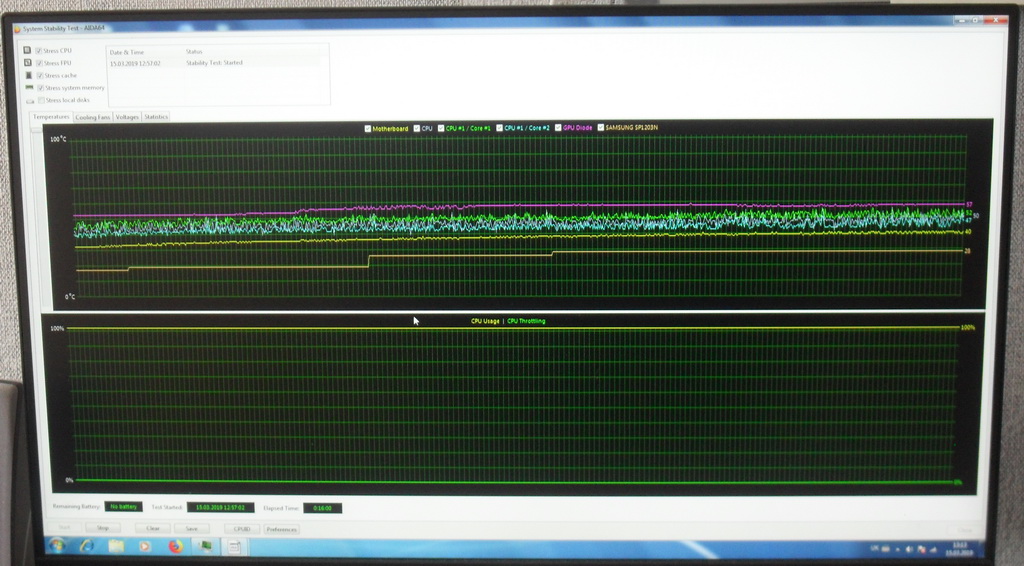Launch Firefox from the taskbar
This screenshot has width=1024, height=566.
coord(175,546)
